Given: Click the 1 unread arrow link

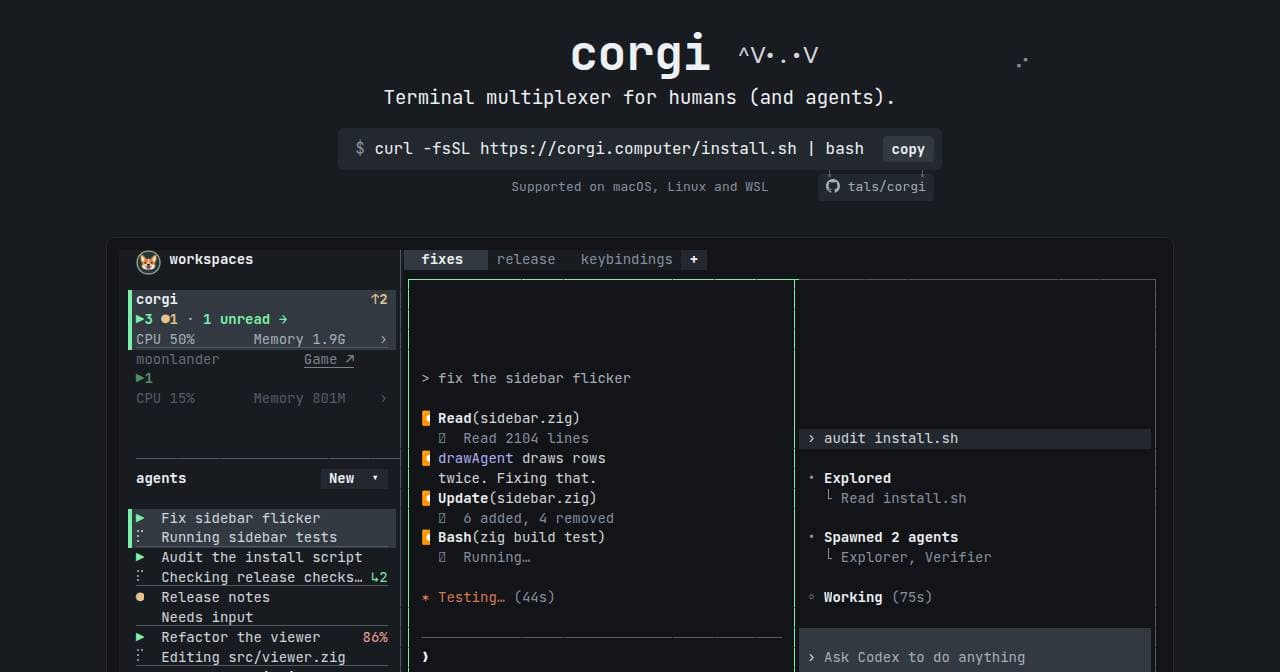Looking at the screenshot, I should click(245, 319).
